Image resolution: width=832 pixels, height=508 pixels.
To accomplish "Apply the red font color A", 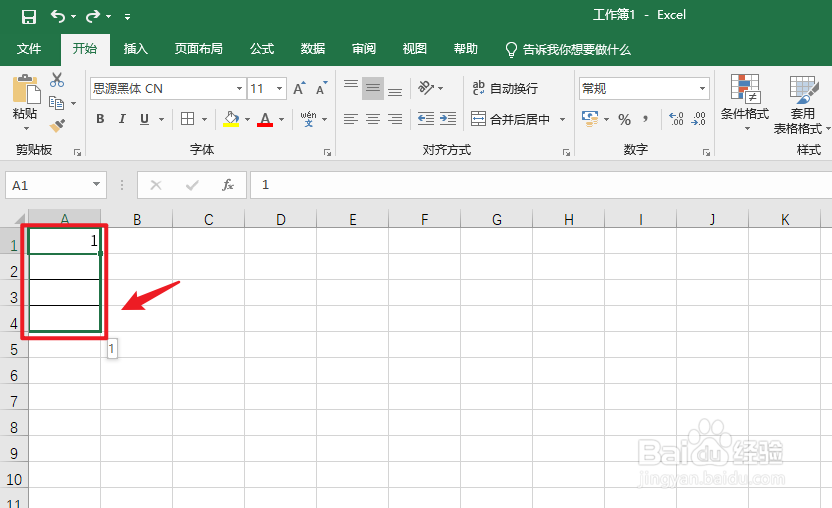I will pyautogui.click(x=265, y=119).
